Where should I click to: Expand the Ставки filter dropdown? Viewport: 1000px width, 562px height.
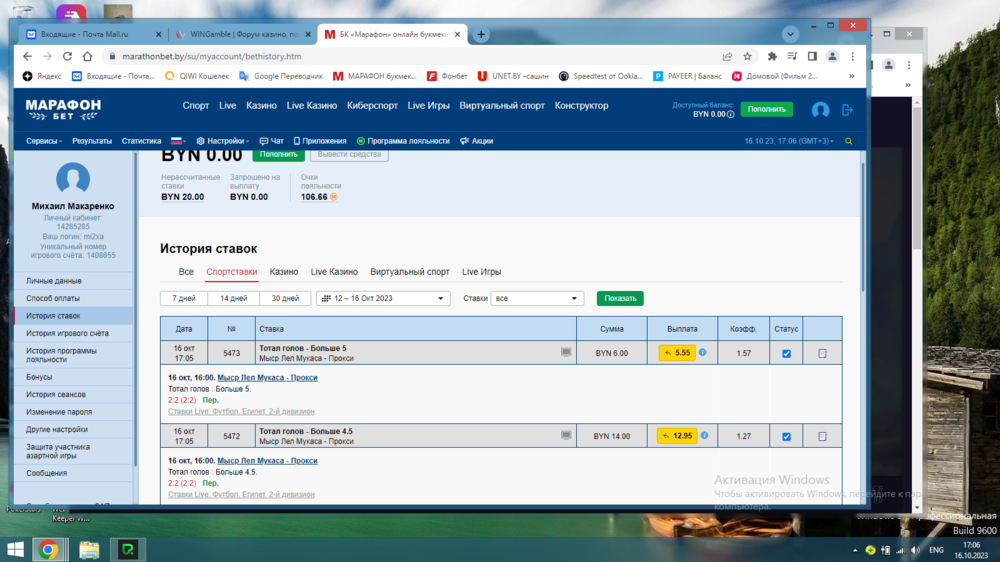(536, 298)
